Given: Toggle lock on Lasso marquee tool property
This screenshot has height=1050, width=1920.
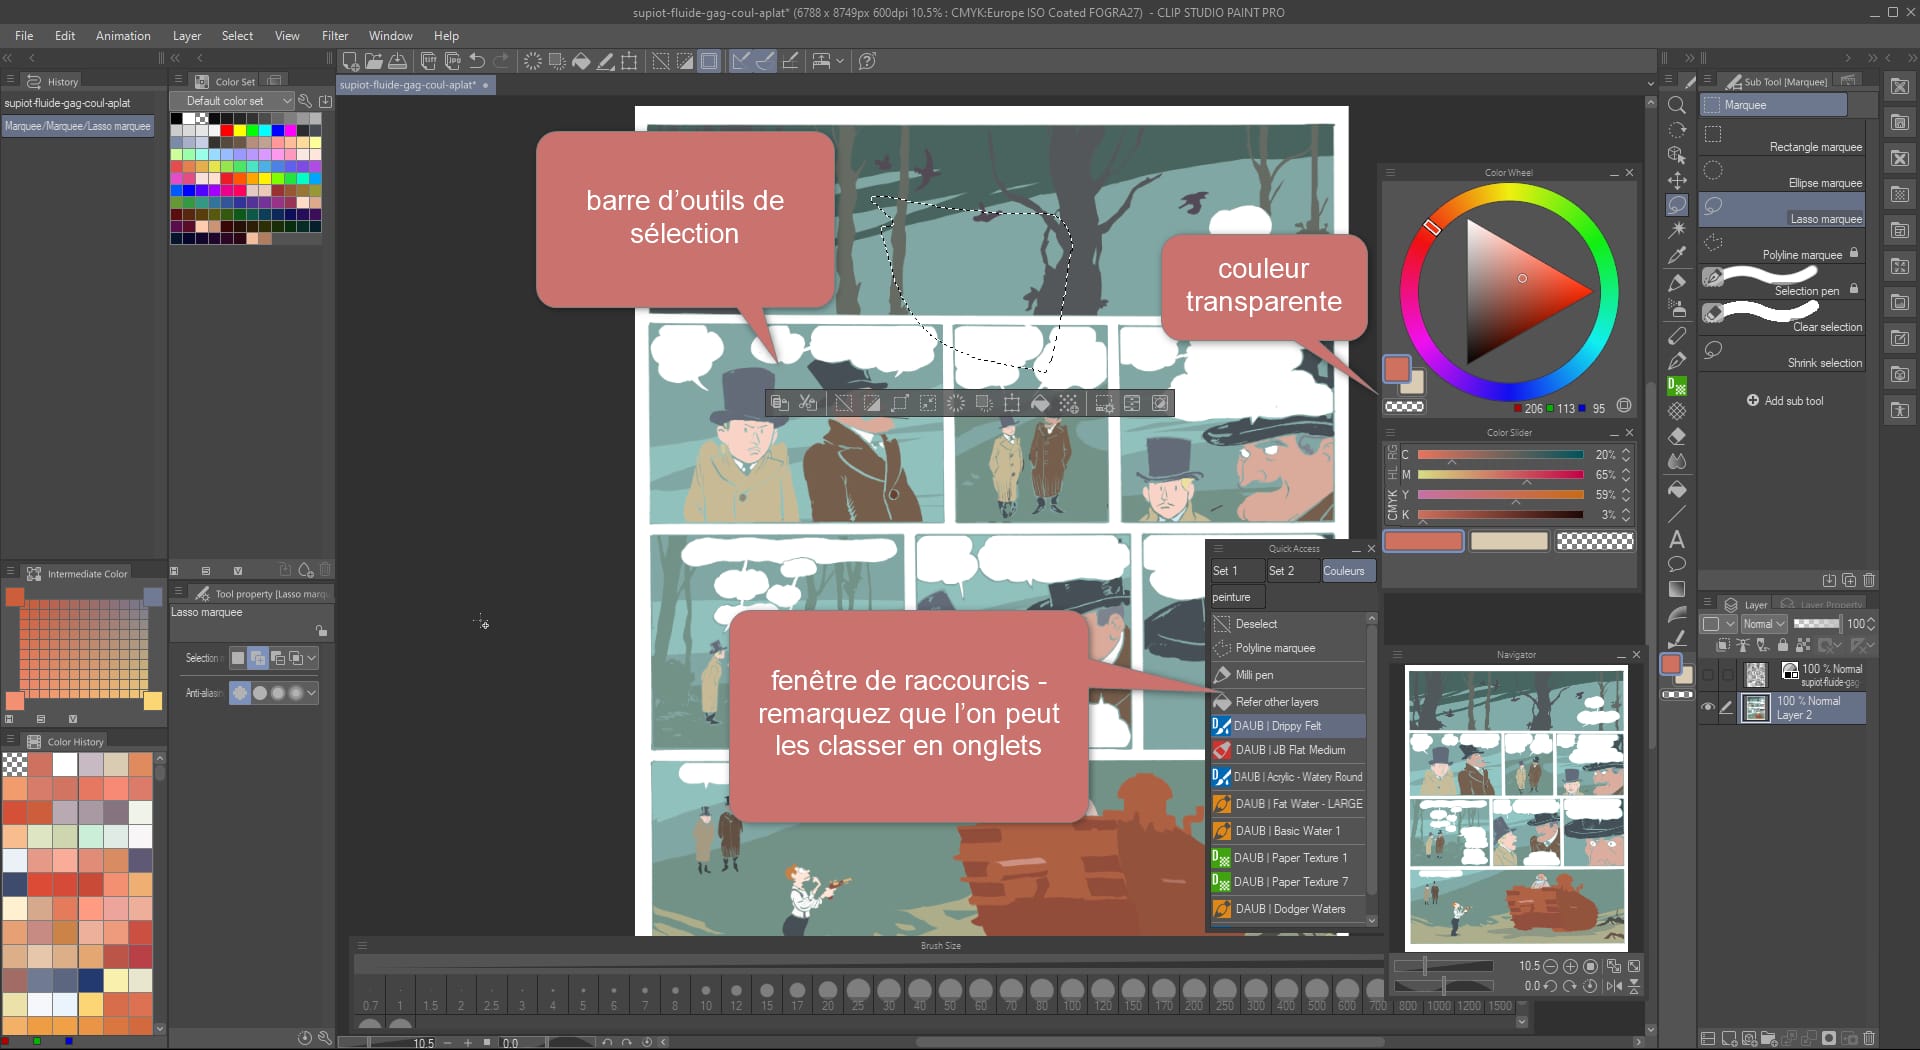Looking at the screenshot, I should point(321,631).
